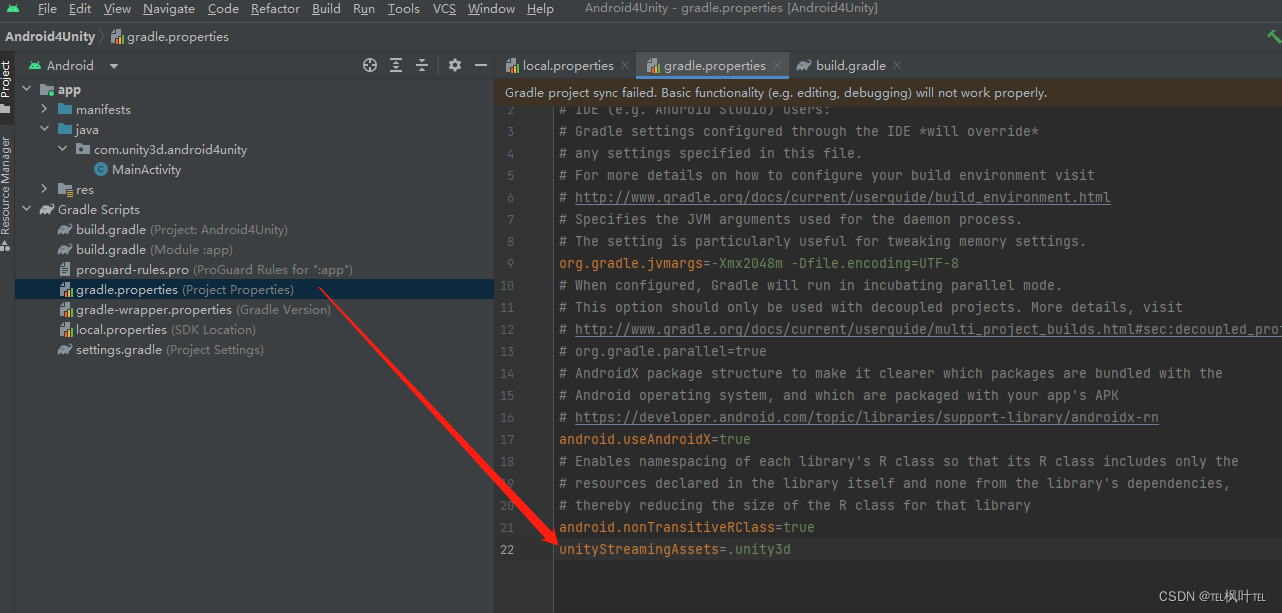Close the local.properties tab

coord(625,65)
